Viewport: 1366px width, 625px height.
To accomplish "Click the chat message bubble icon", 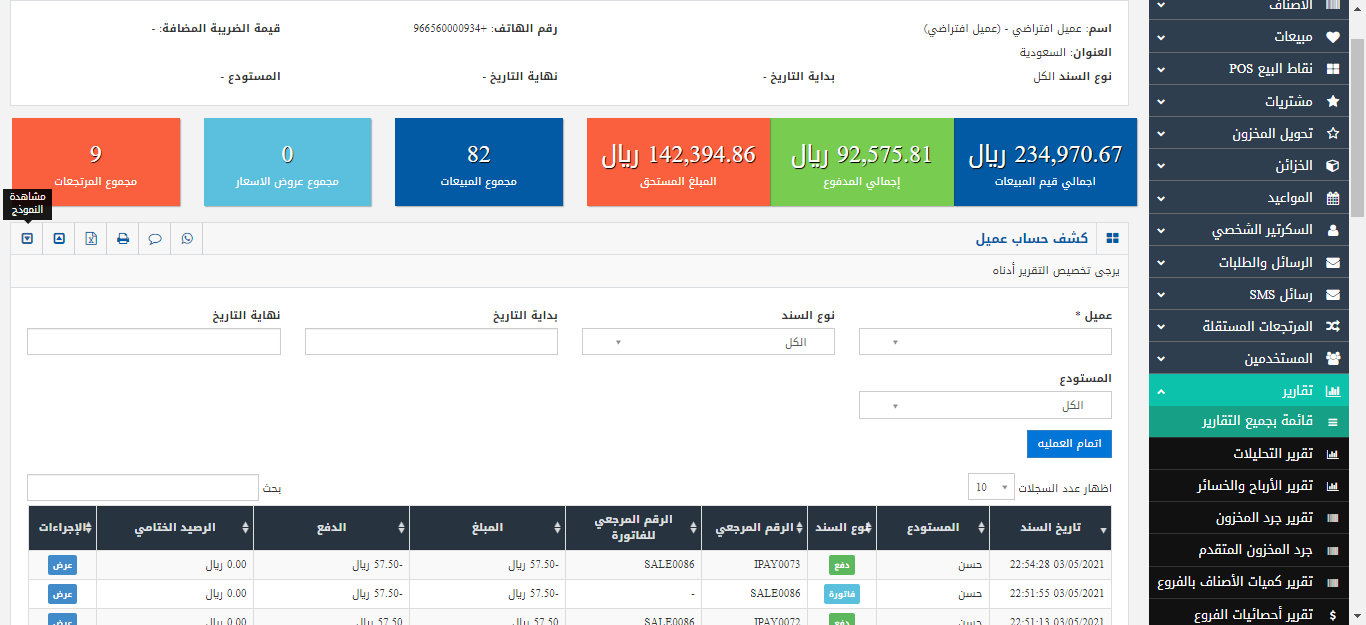I will [155, 239].
